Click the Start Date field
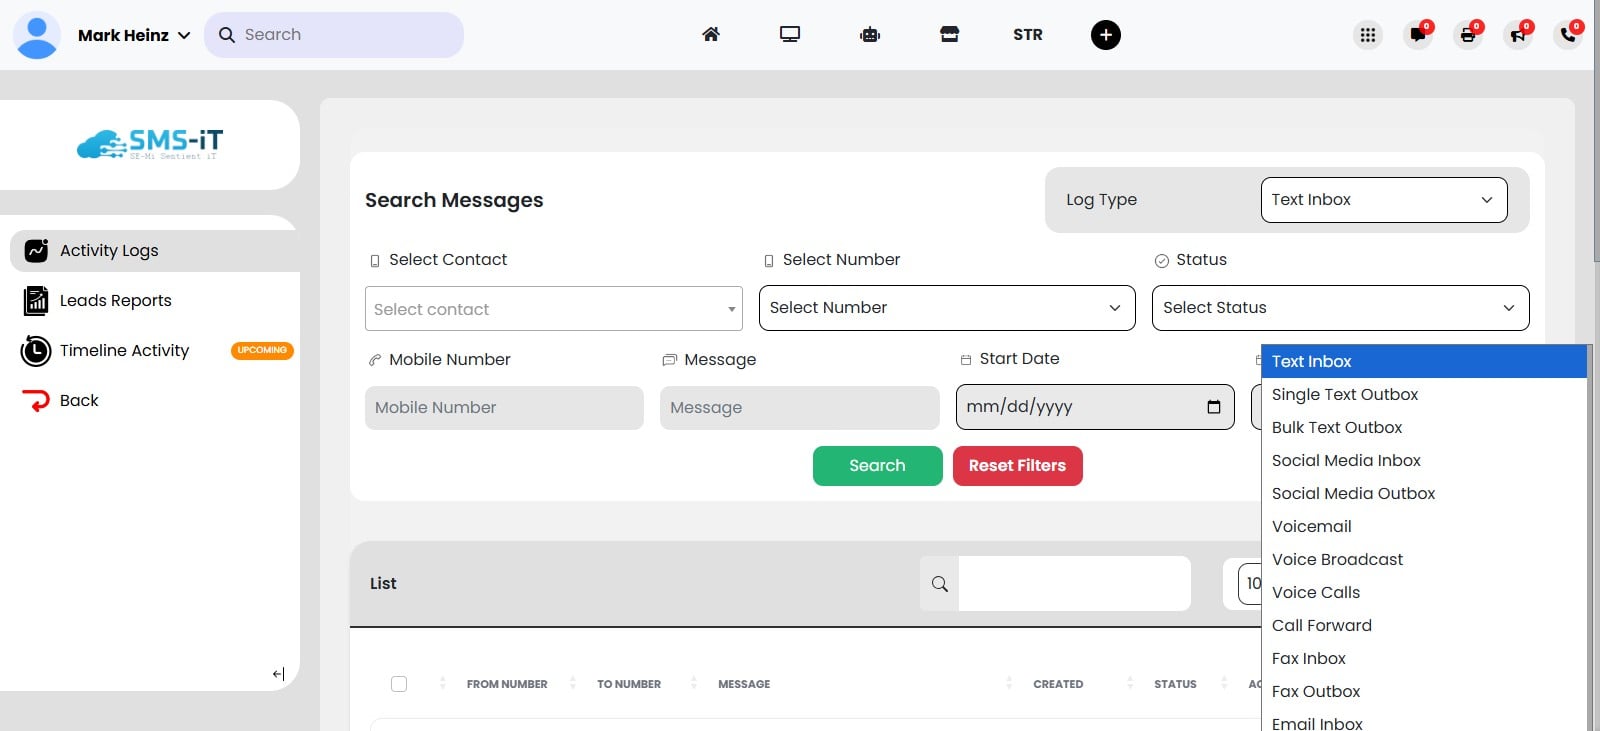 (1095, 407)
